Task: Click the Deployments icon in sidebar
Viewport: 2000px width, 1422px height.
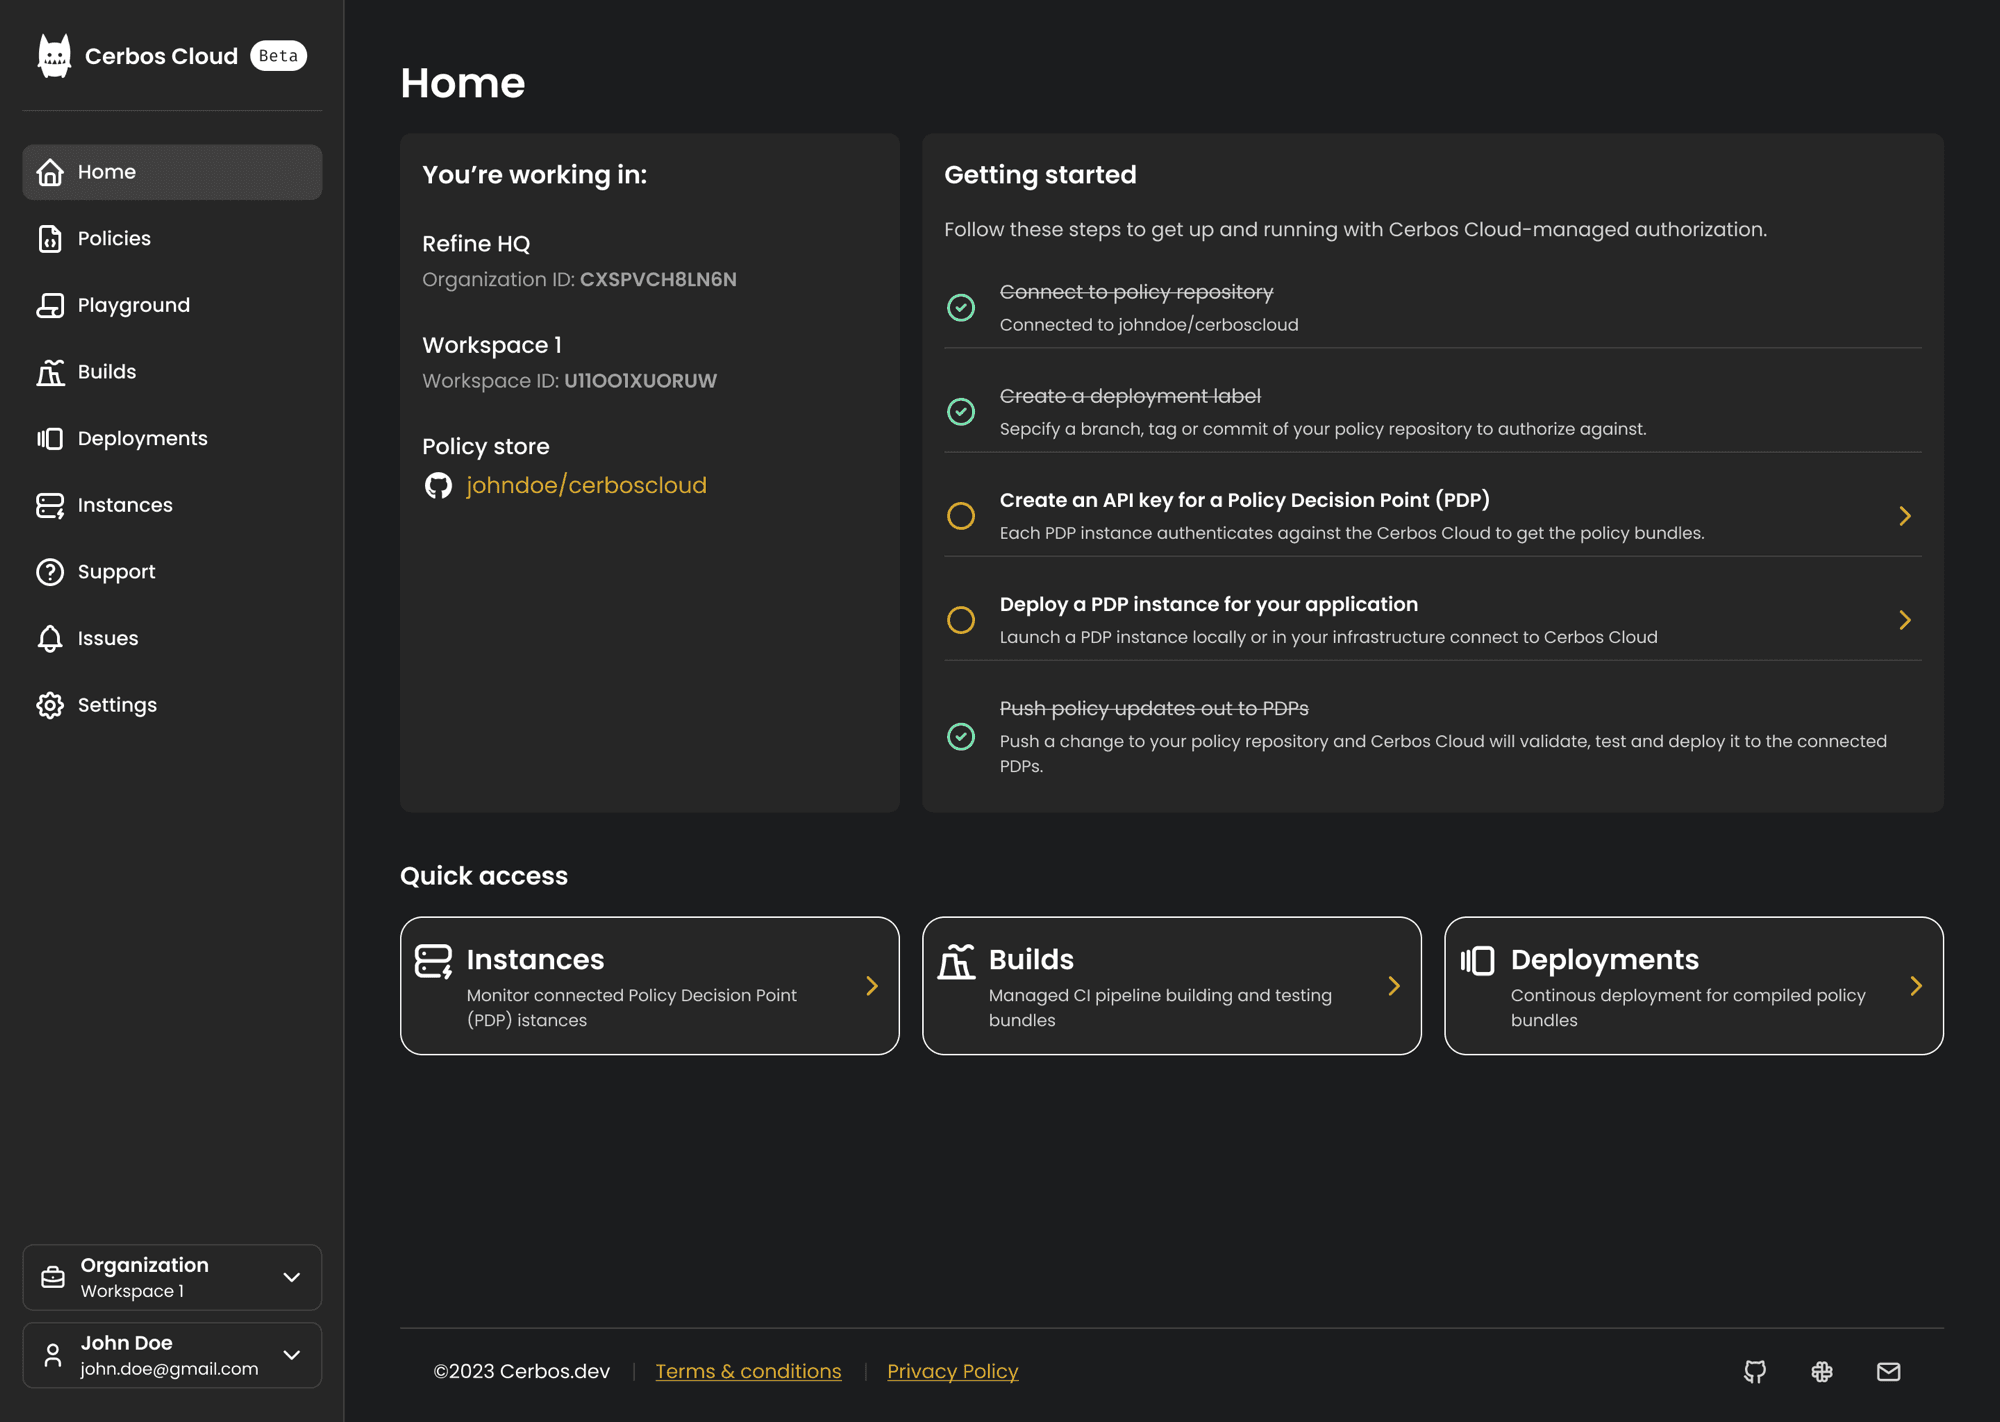Action: pyautogui.click(x=50, y=439)
